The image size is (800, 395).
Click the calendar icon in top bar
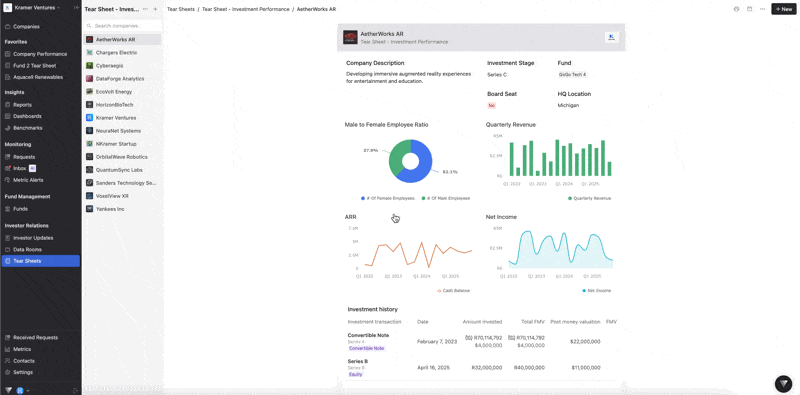click(749, 9)
